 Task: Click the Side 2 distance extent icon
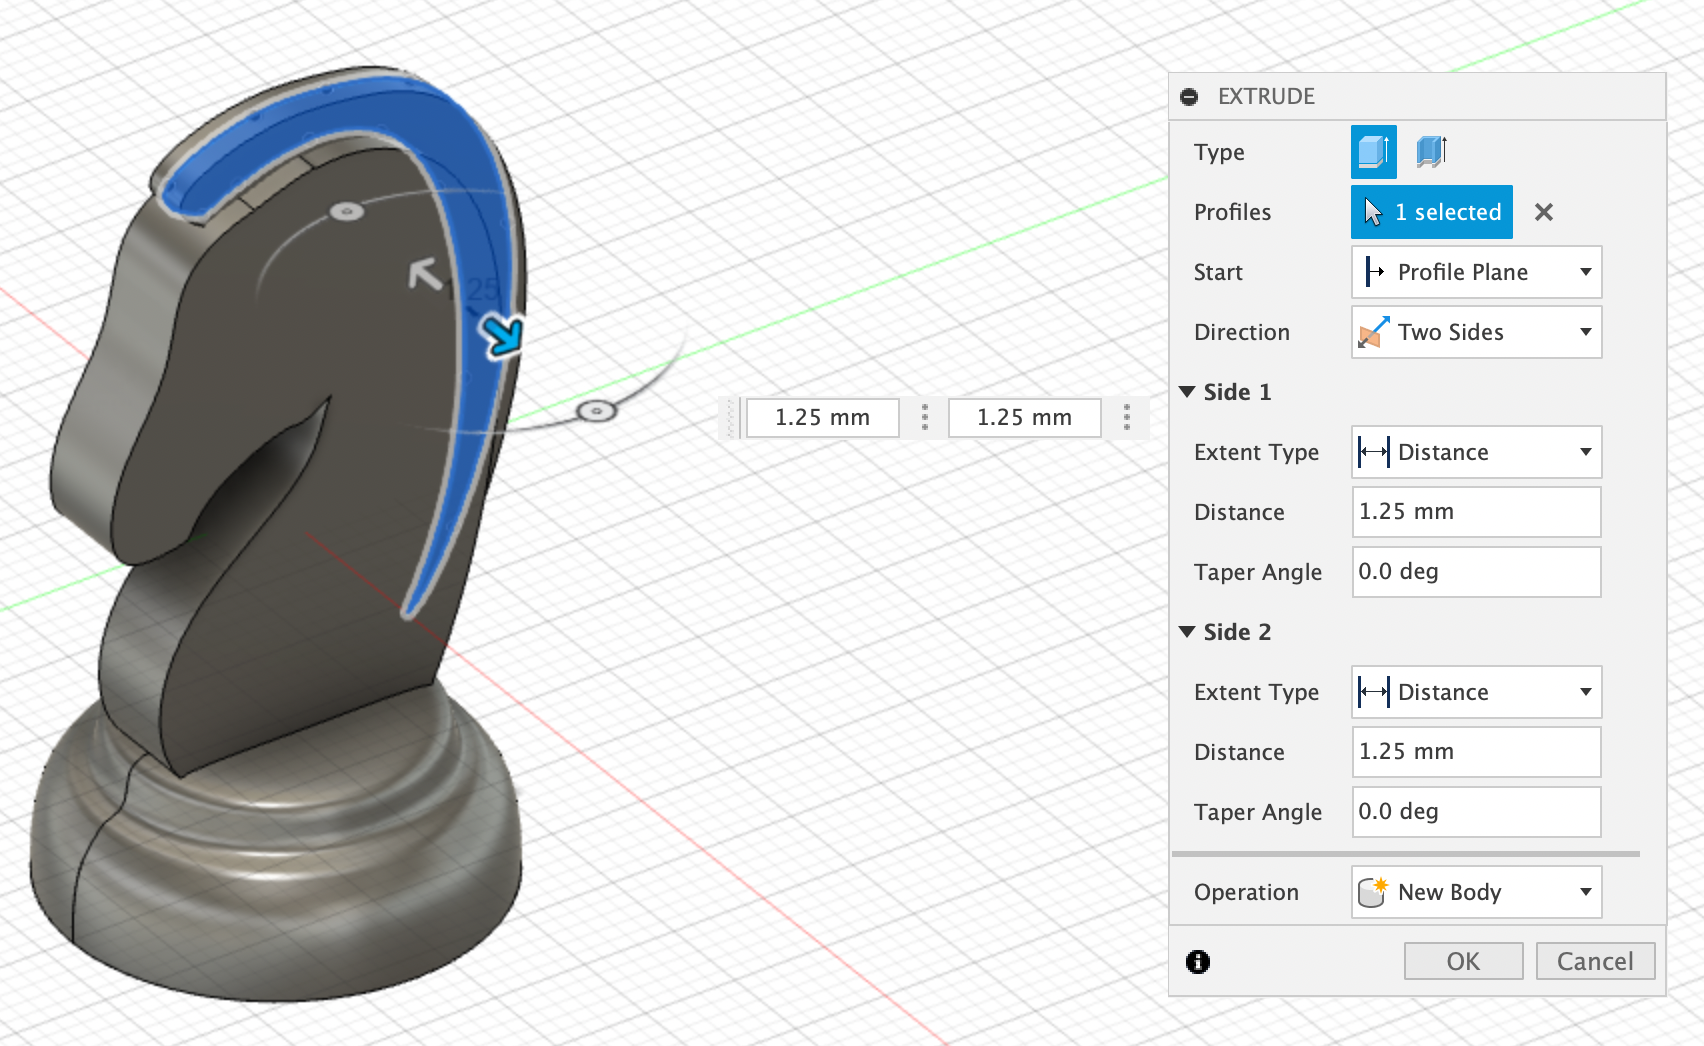[1374, 692]
